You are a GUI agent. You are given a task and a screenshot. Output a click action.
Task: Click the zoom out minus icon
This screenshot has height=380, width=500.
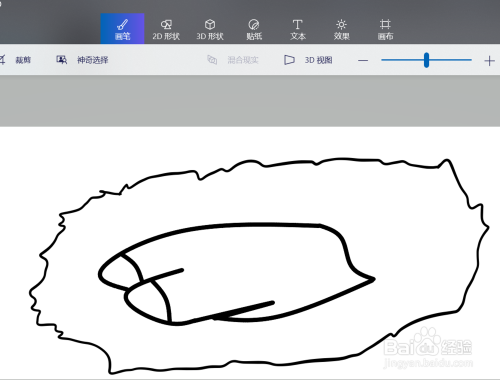pyautogui.click(x=363, y=61)
